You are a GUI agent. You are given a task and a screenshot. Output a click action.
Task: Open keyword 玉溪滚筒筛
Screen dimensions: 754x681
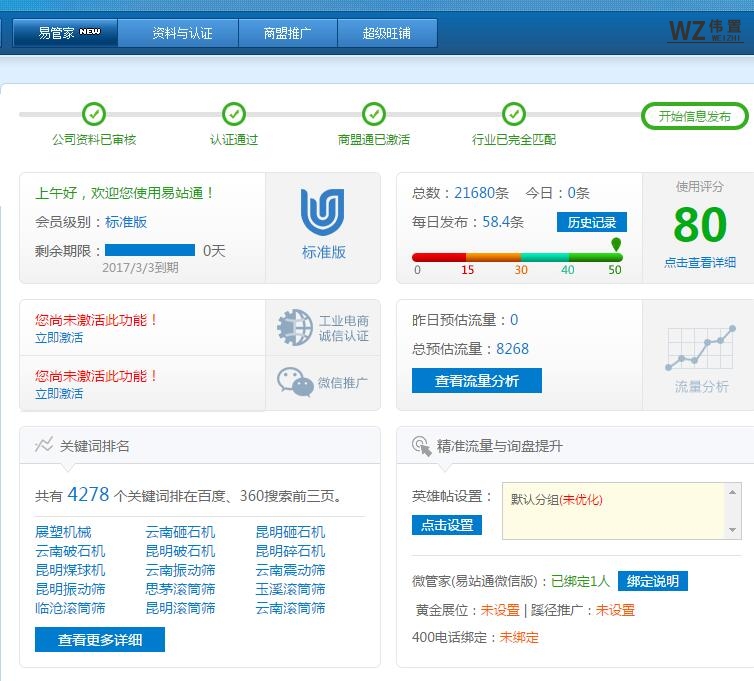(x=290, y=589)
